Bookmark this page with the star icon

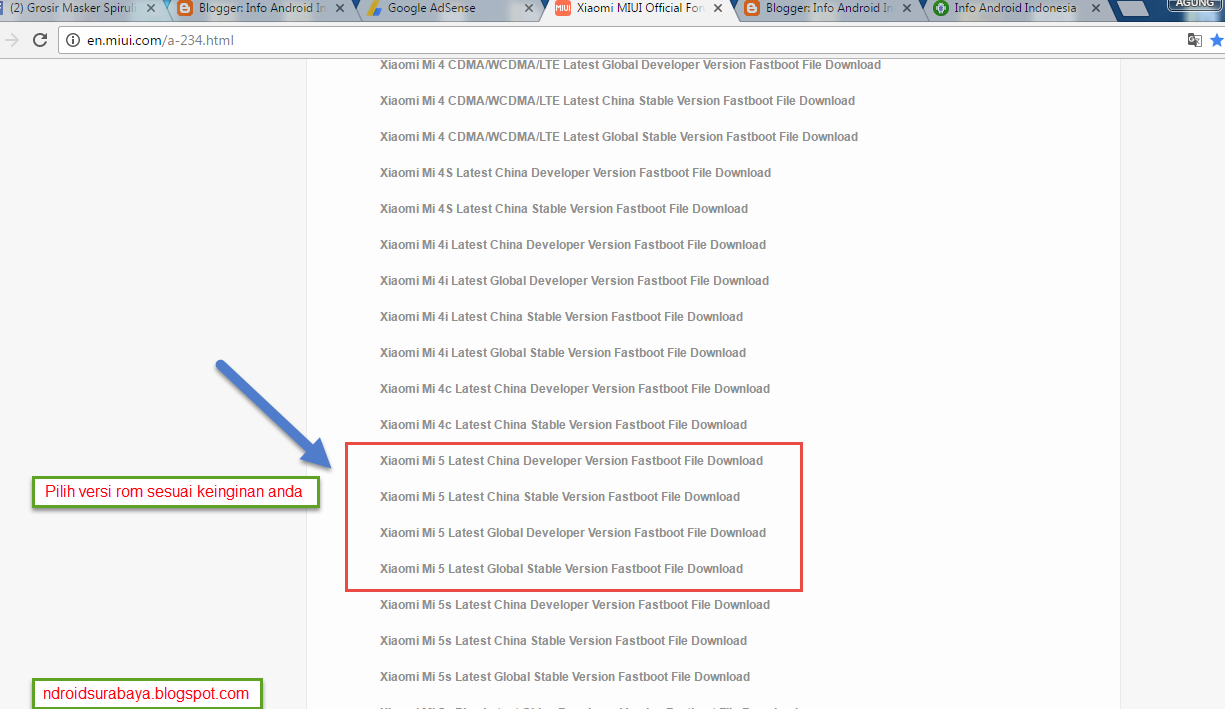tap(1217, 41)
